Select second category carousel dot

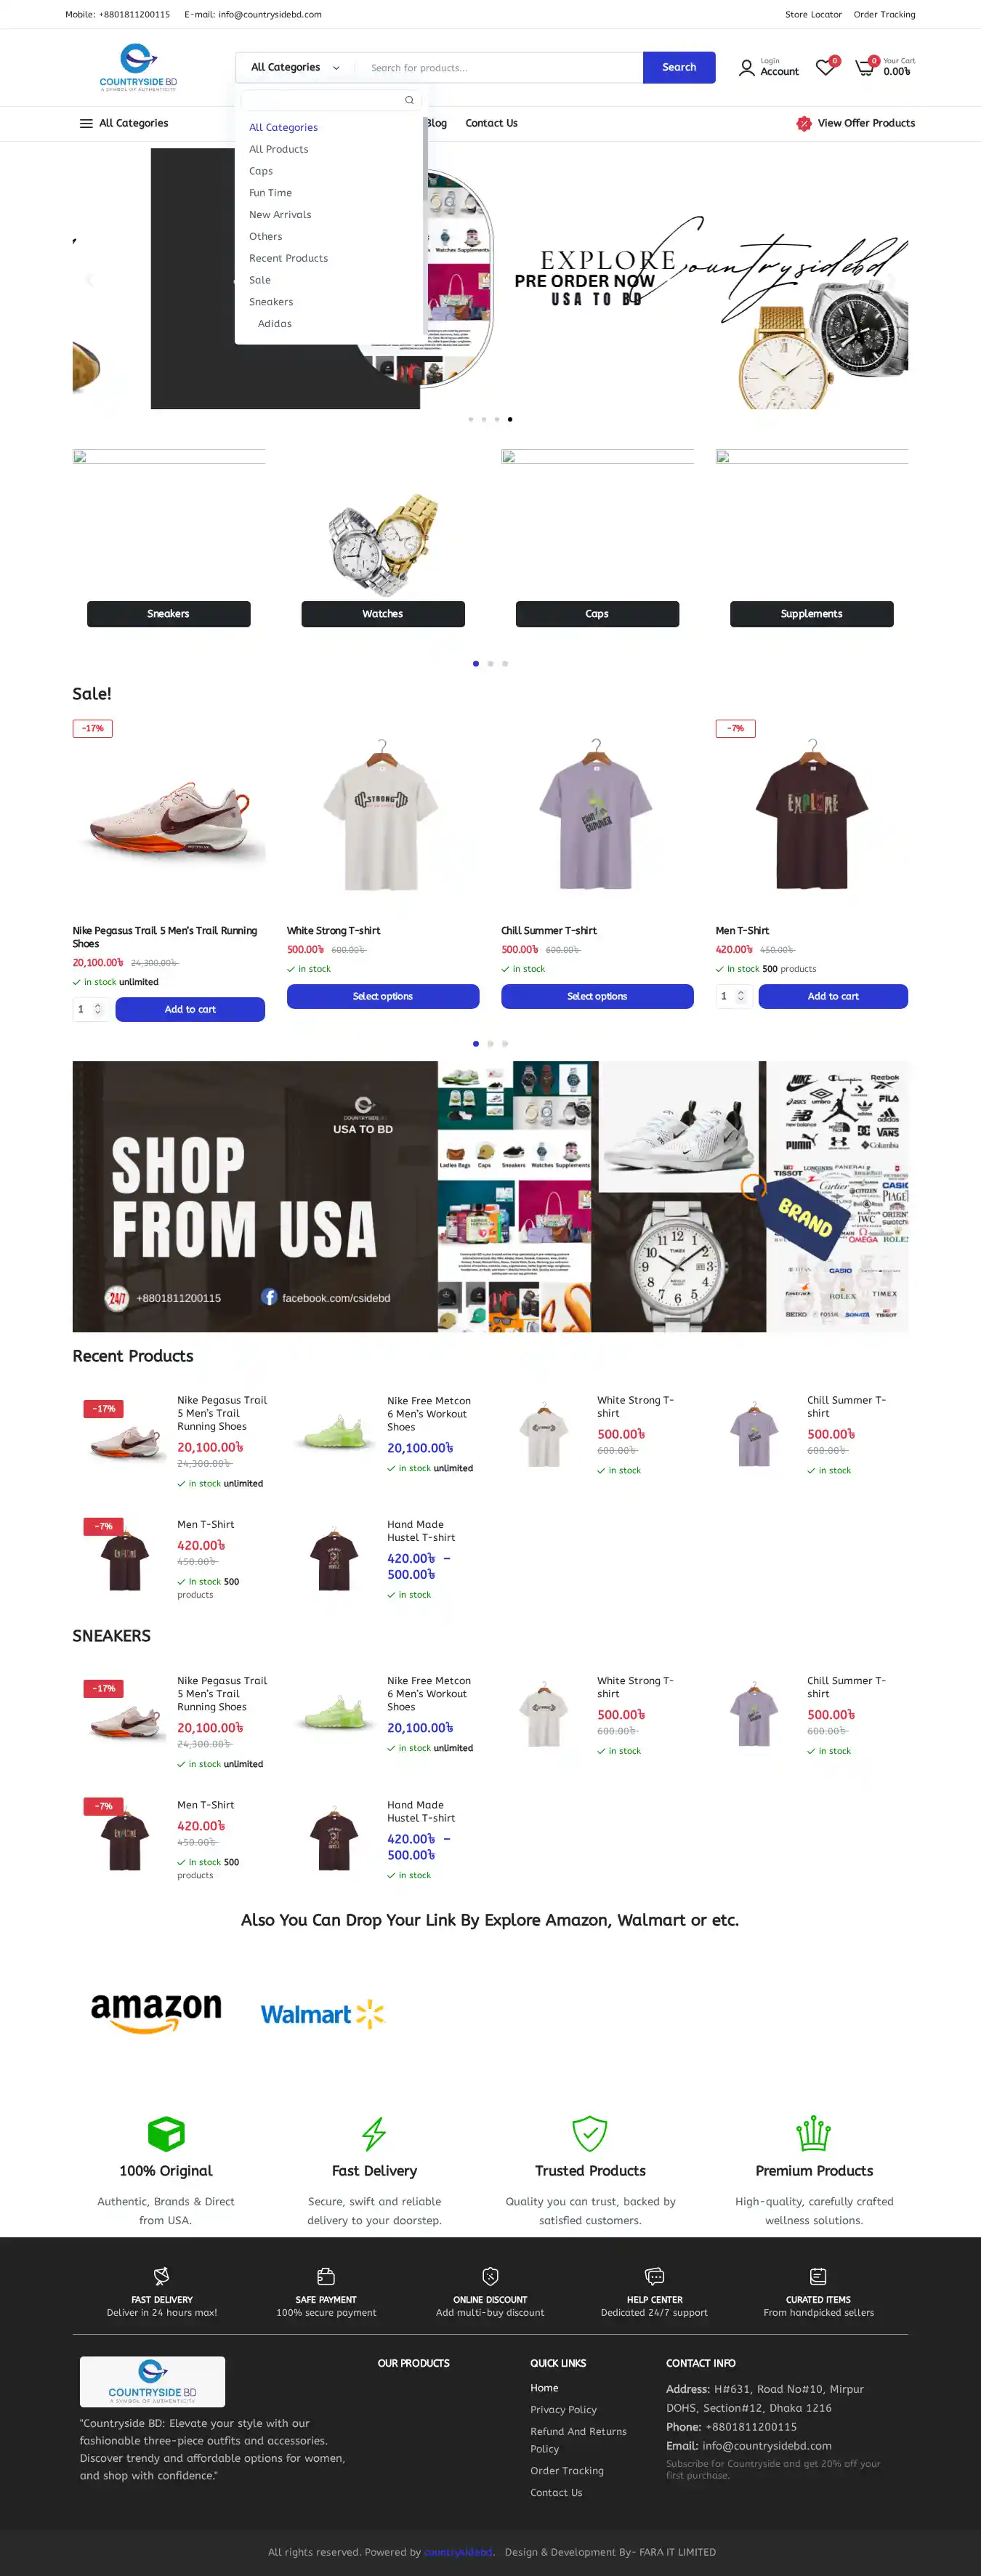coord(490,663)
